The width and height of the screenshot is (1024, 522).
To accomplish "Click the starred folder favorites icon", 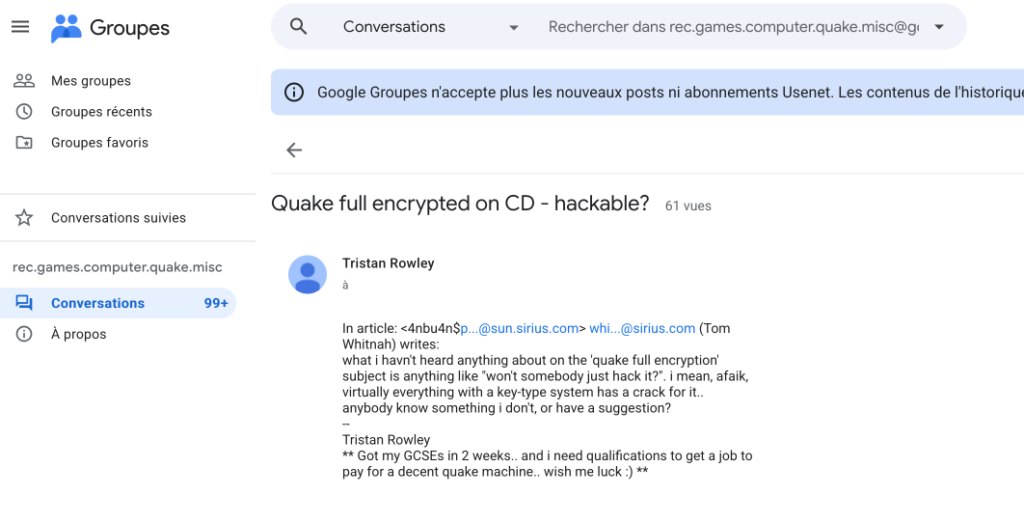I will 24,142.
